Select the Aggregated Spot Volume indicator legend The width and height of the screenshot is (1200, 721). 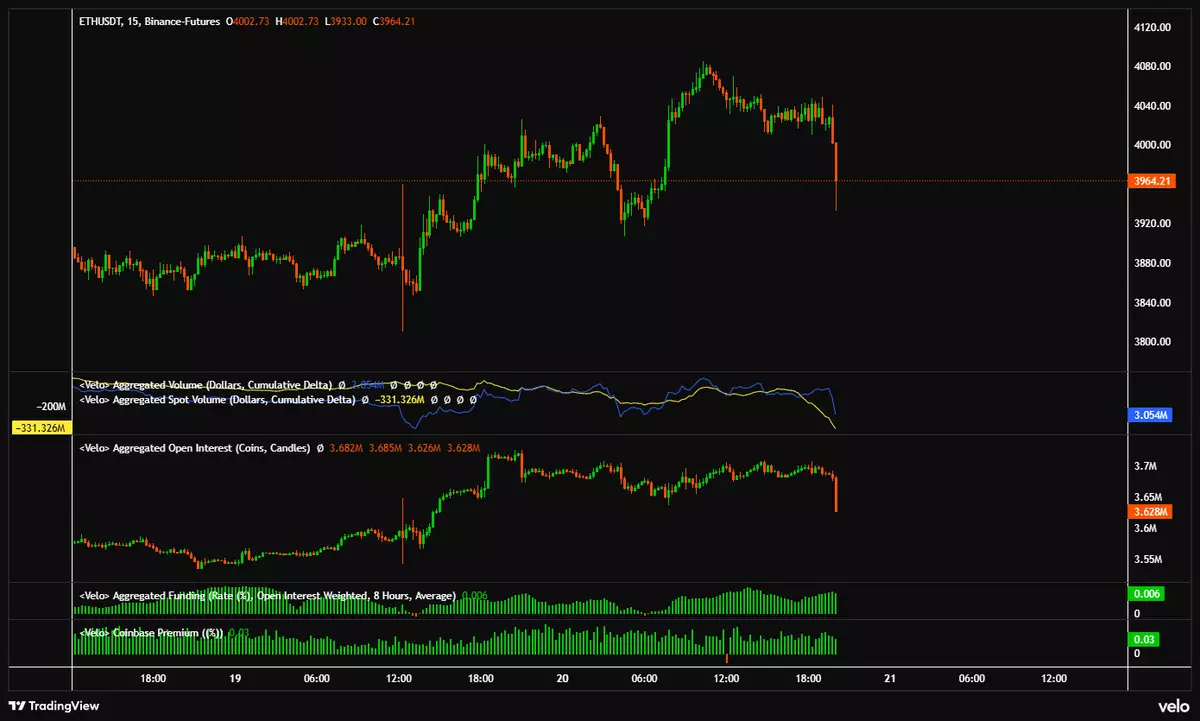click(x=217, y=399)
